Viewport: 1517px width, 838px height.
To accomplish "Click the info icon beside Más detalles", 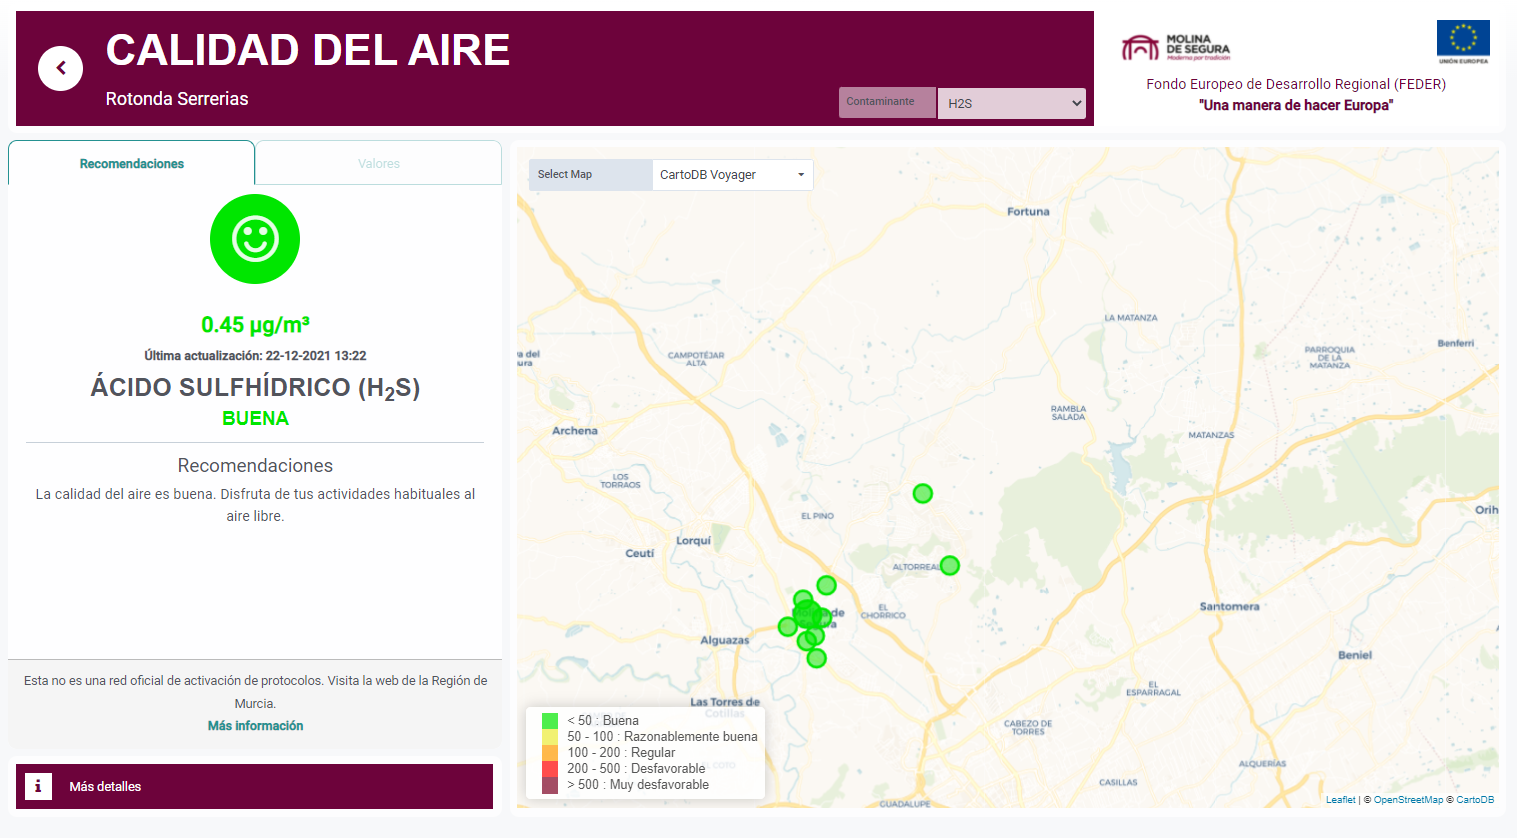I will tap(38, 786).
